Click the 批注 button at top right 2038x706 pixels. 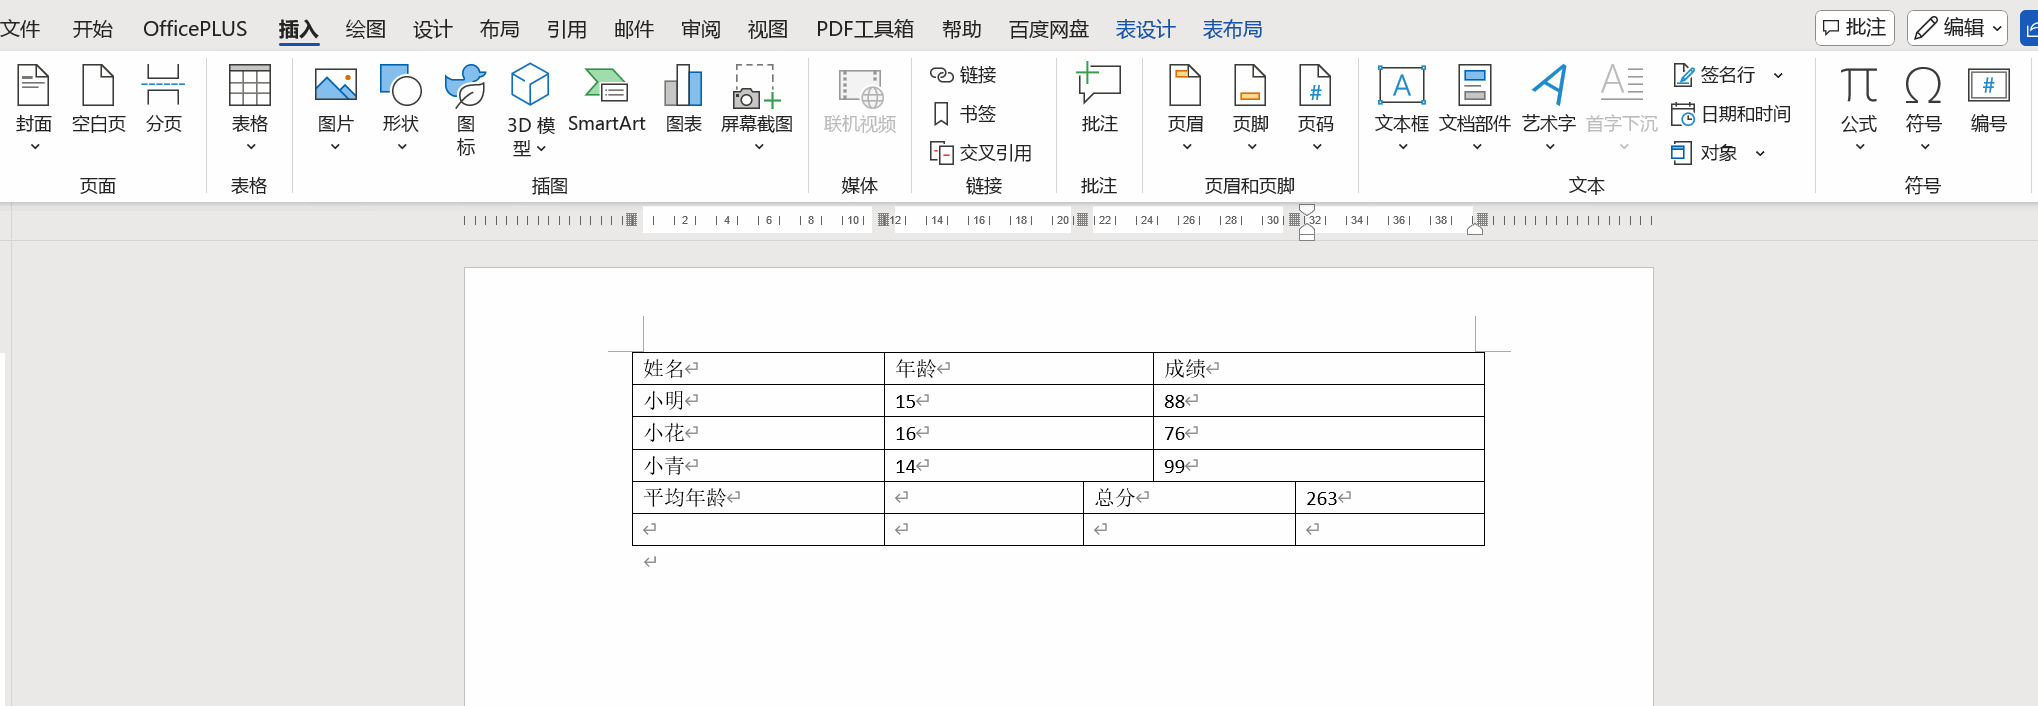(x=1855, y=28)
